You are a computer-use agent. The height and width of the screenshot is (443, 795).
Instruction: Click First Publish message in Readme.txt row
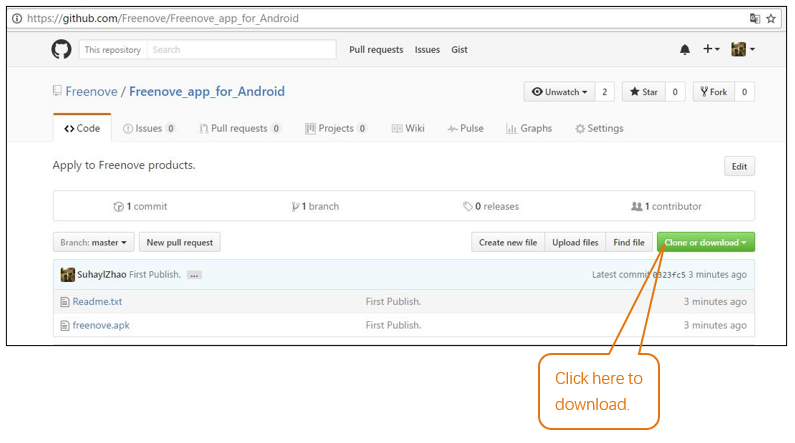(393, 302)
